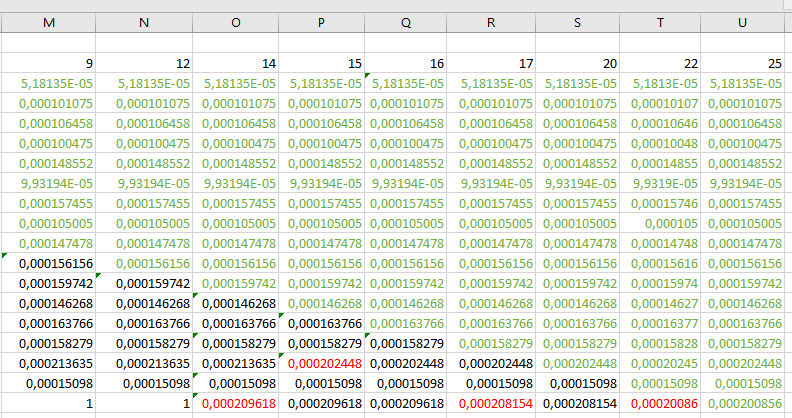Click cell containing 9 in column M

48,63
